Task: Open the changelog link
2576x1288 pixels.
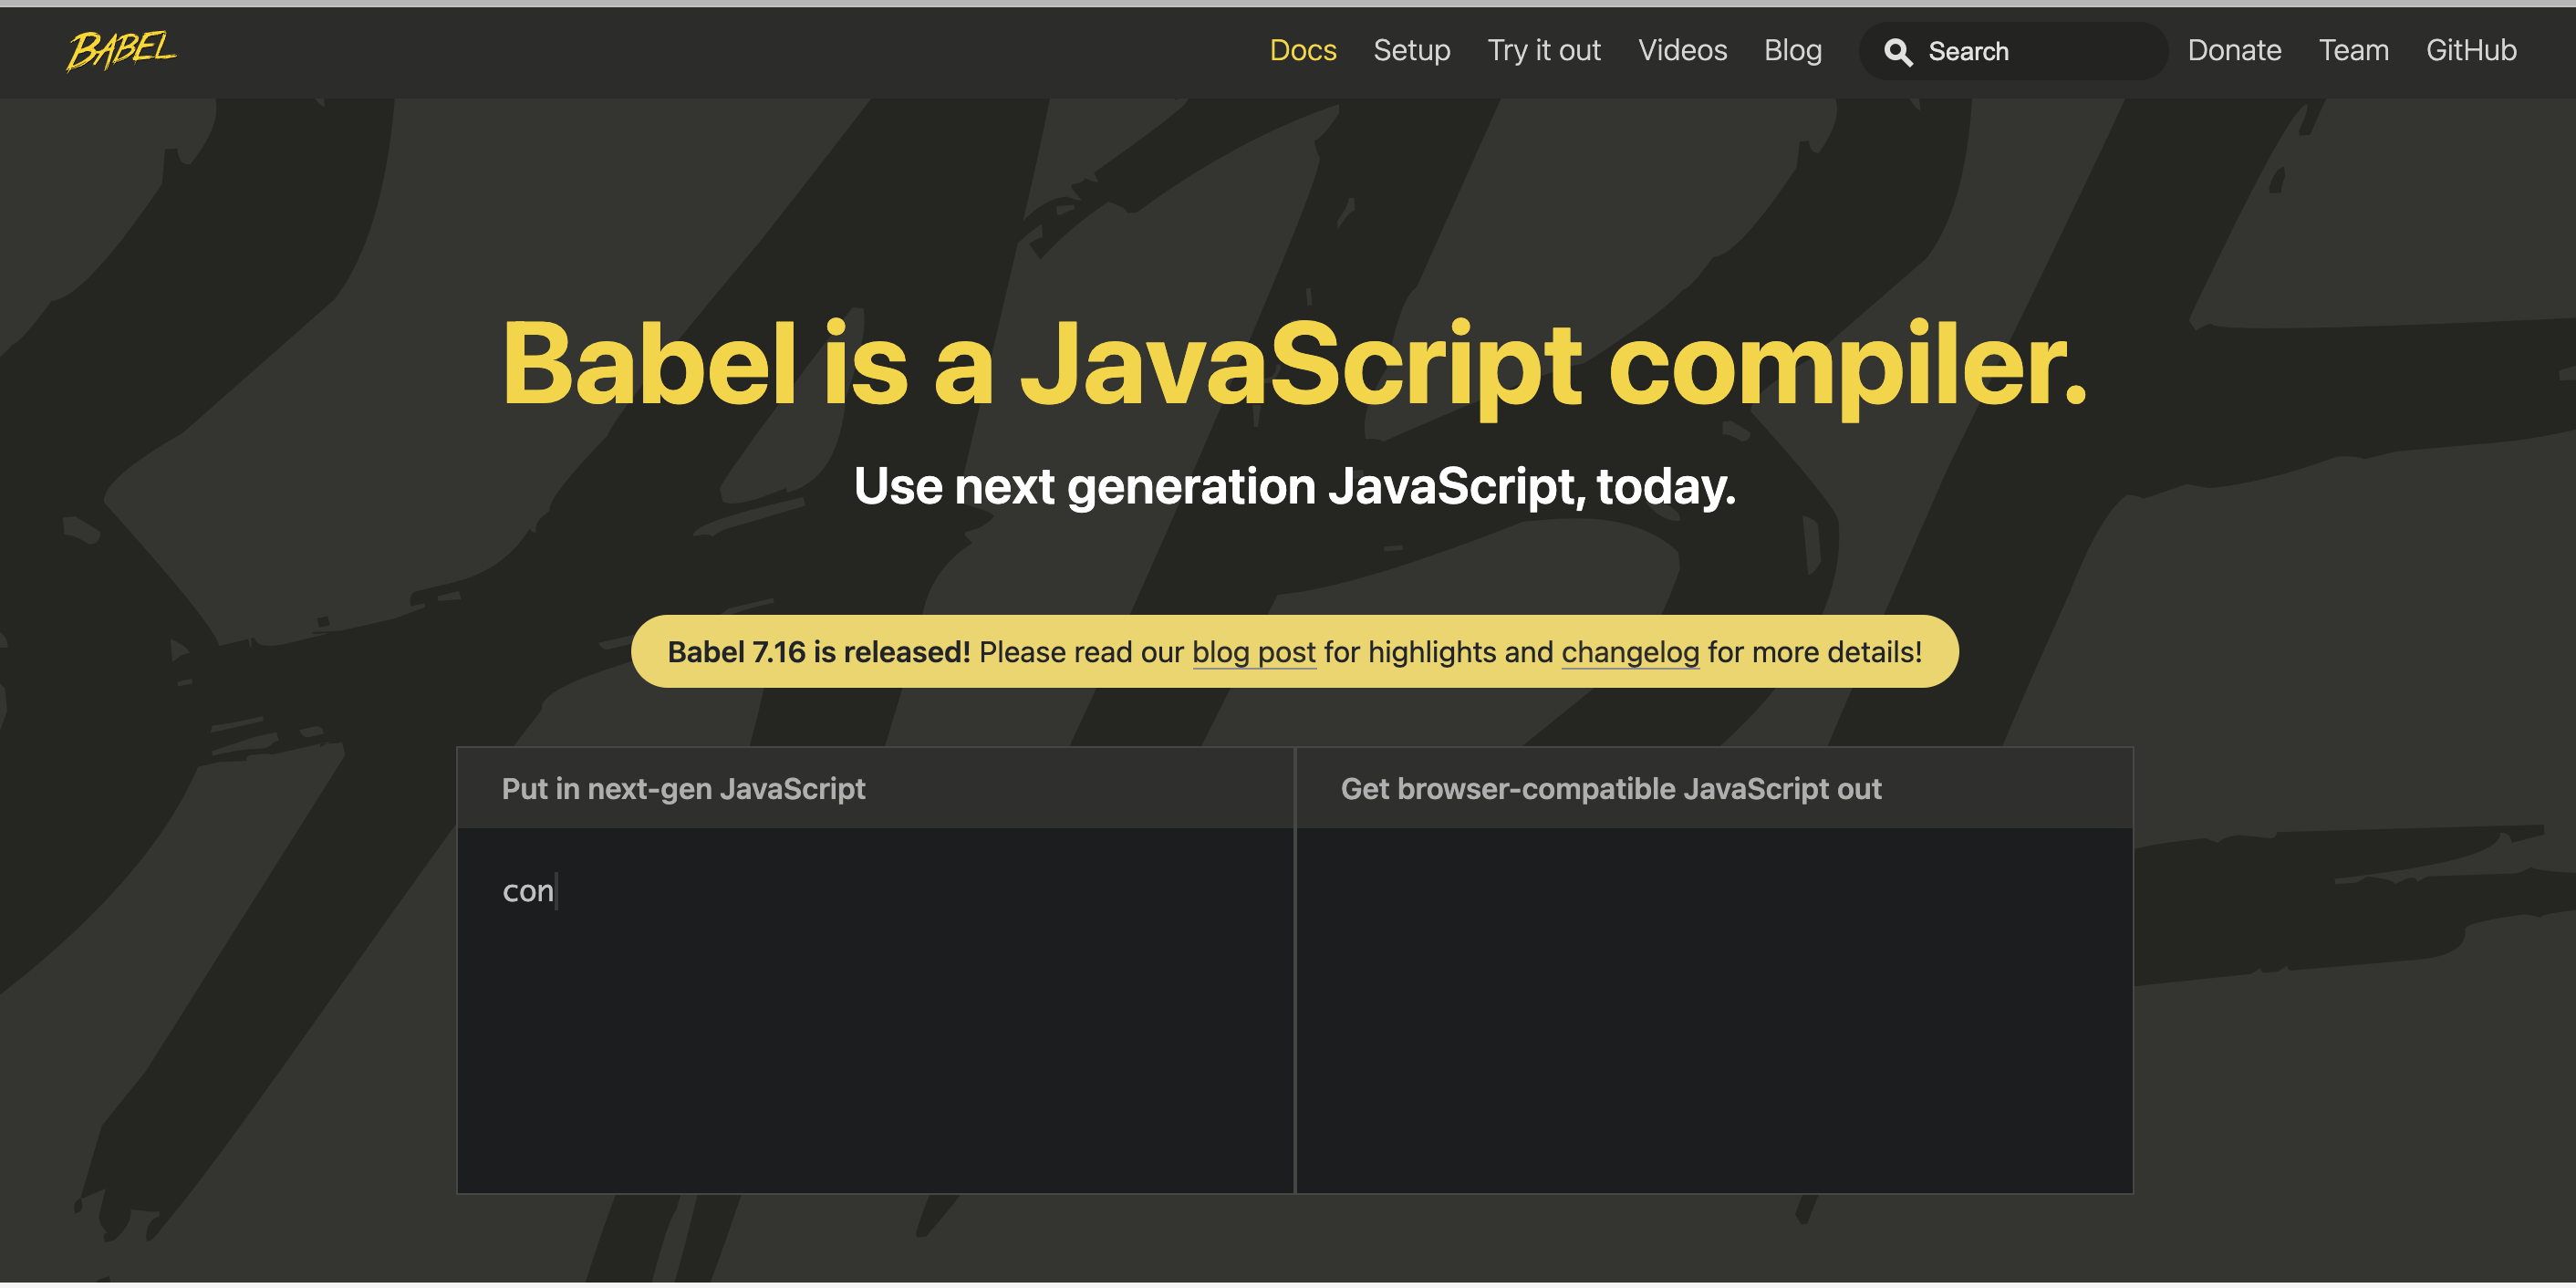Action: tap(1629, 652)
